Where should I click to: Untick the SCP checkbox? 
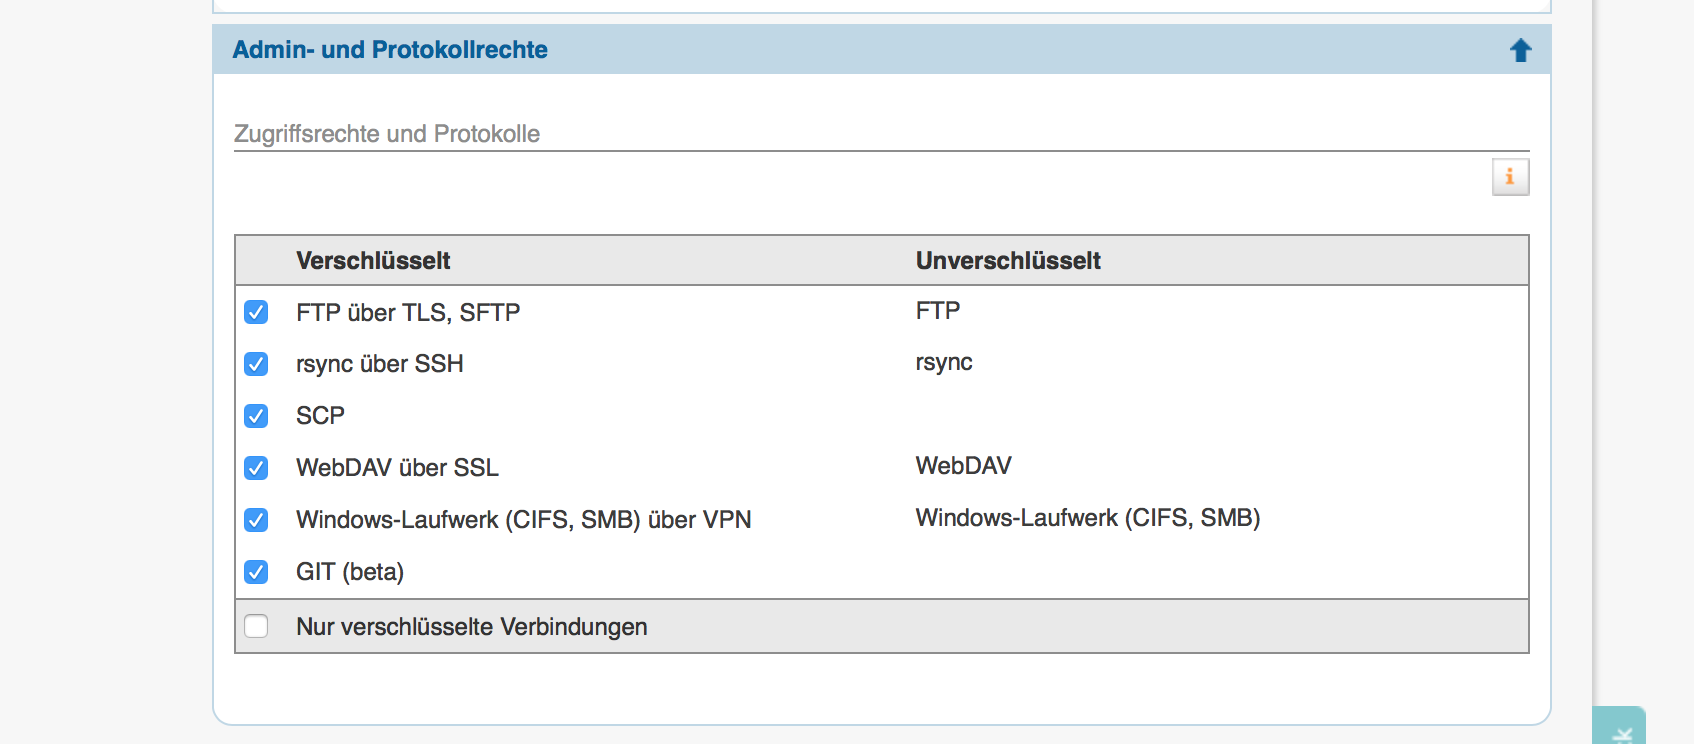256,416
